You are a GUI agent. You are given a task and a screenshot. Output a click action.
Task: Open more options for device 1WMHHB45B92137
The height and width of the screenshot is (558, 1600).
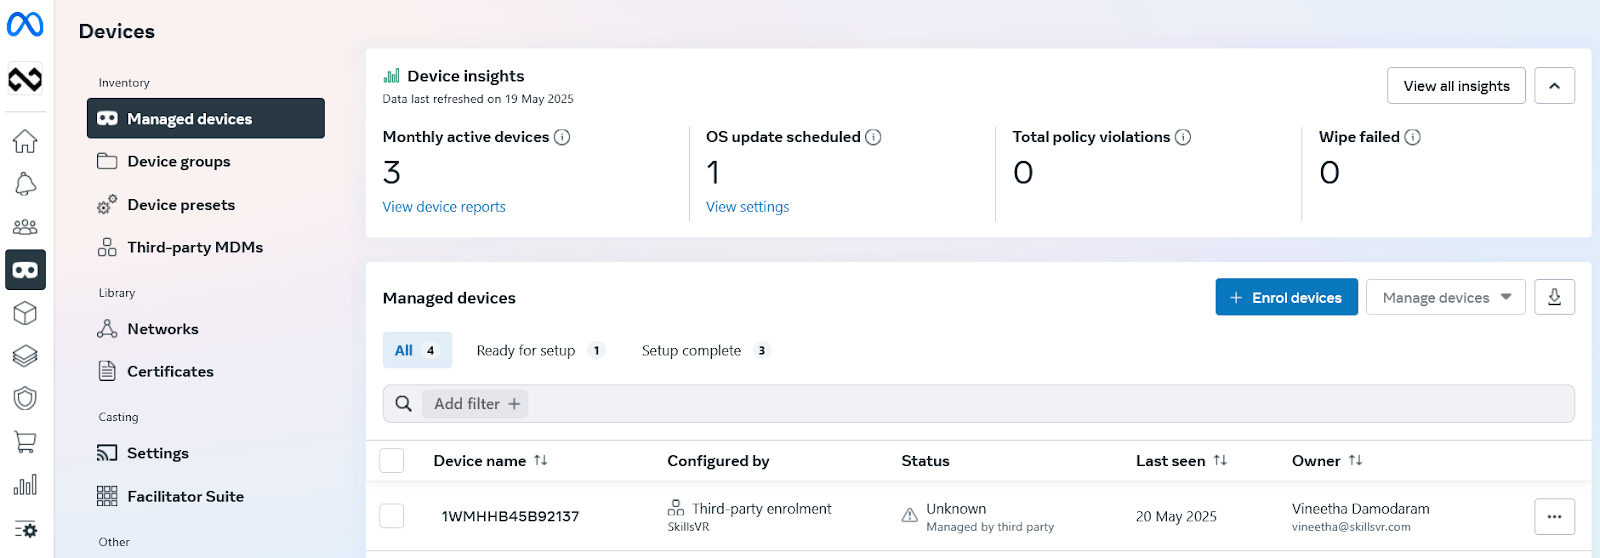click(1554, 517)
